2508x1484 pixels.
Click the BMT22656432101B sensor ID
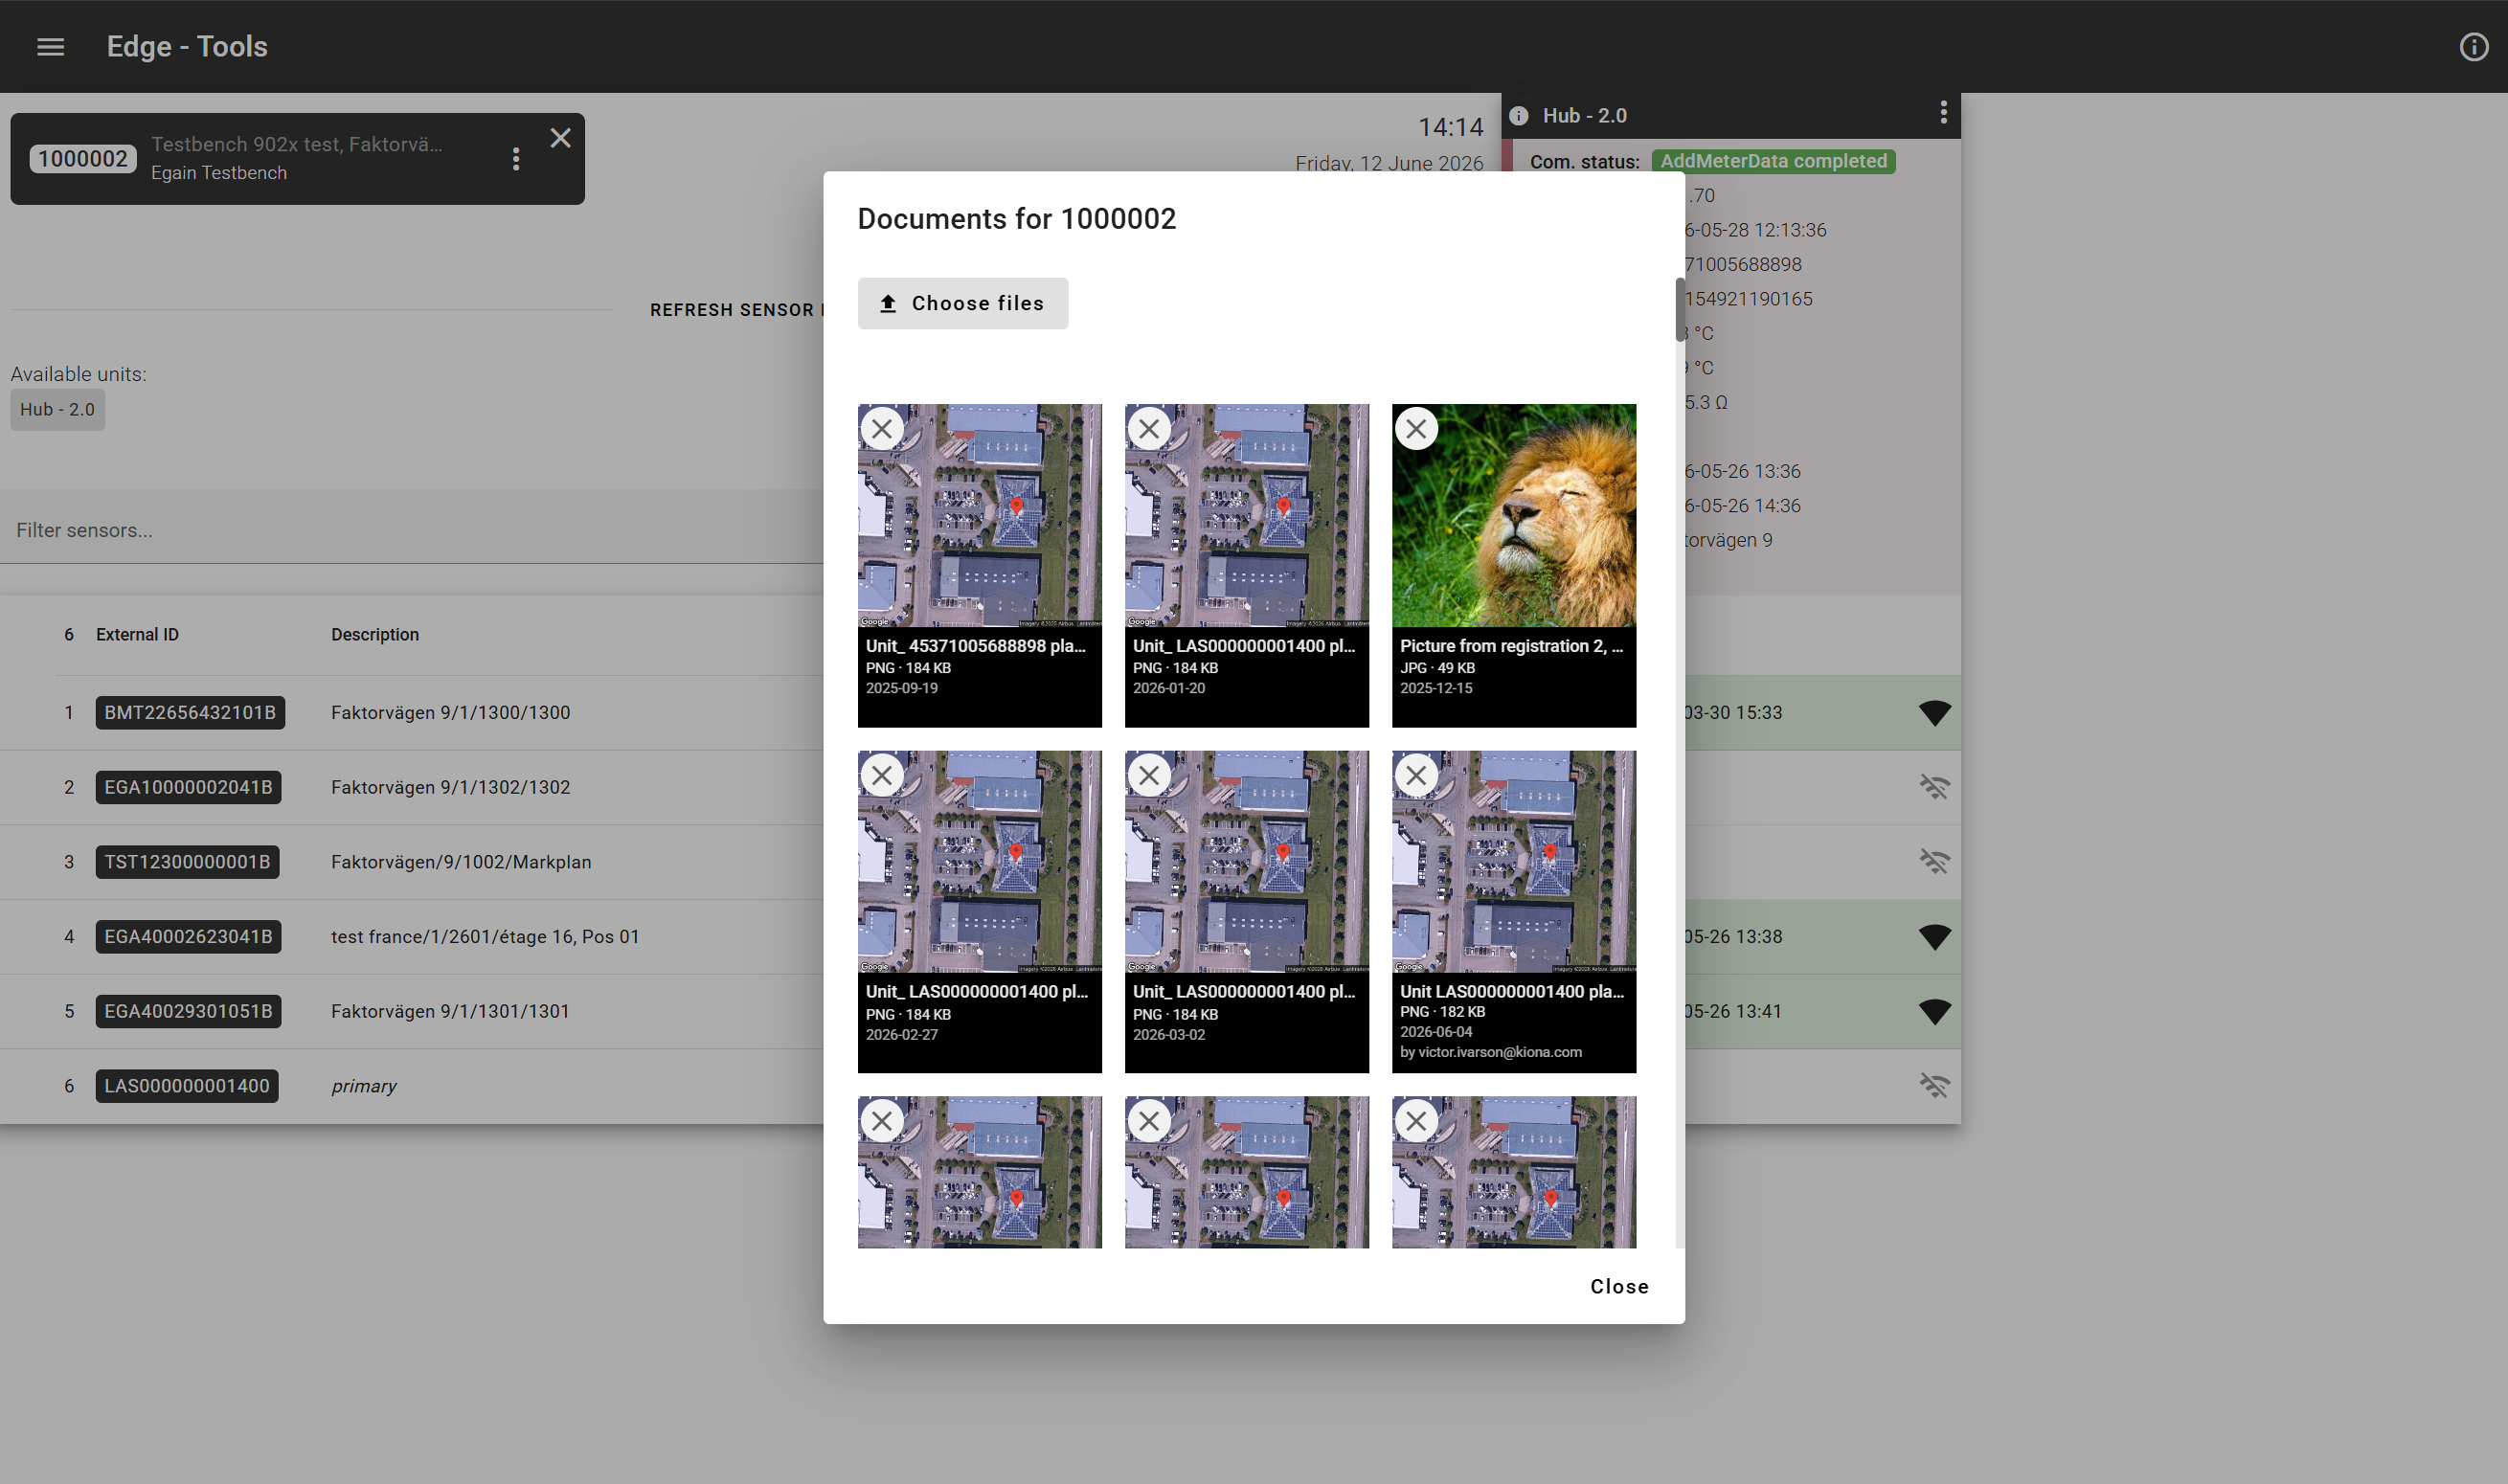(190, 713)
